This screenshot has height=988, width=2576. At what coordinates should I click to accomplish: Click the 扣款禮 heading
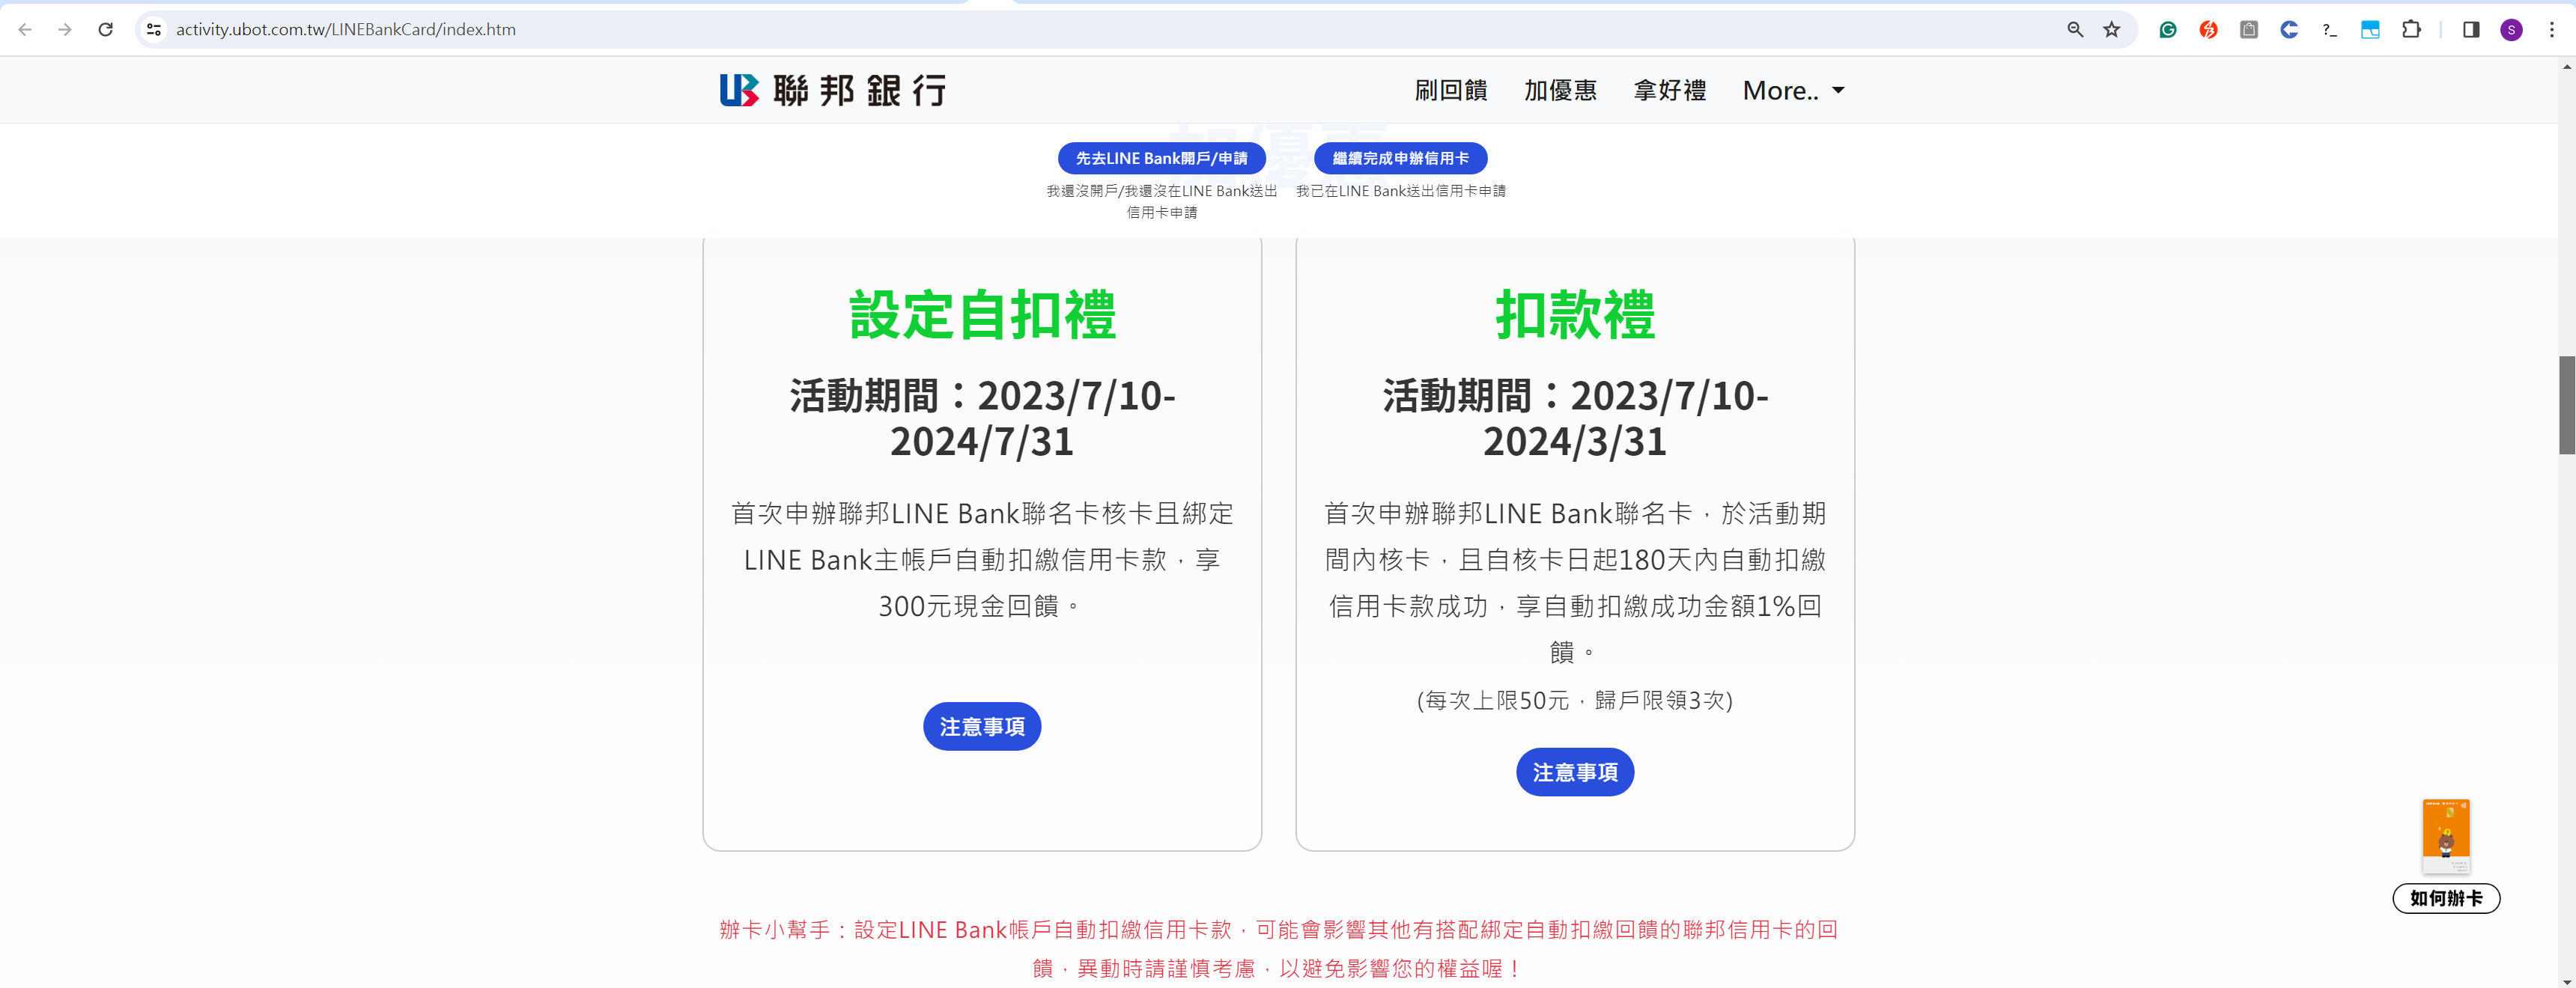[x=1574, y=315]
